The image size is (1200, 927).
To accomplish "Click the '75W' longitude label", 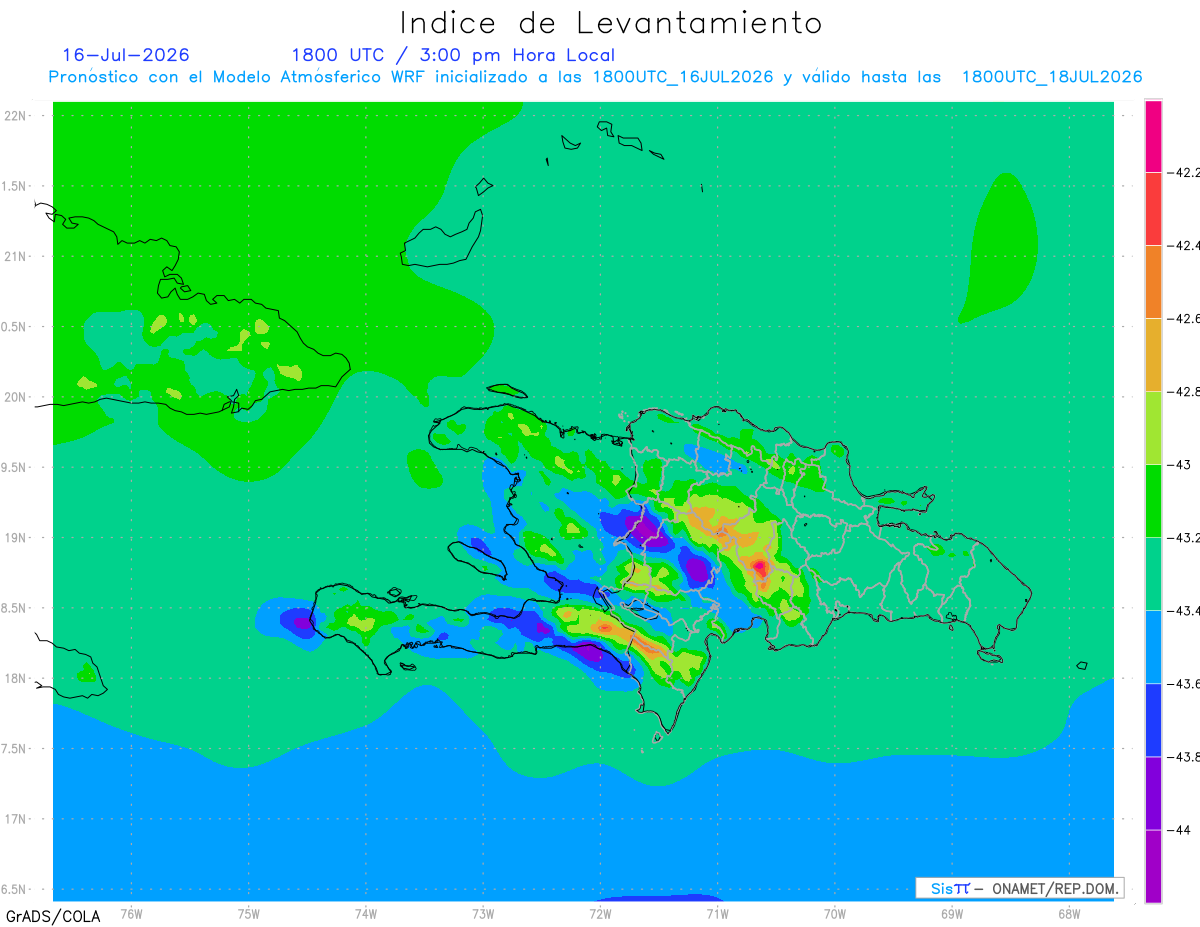I will click(x=249, y=913).
